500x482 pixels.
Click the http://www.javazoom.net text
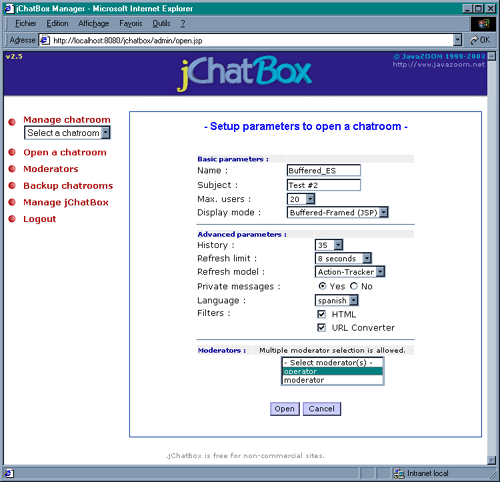(439, 64)
